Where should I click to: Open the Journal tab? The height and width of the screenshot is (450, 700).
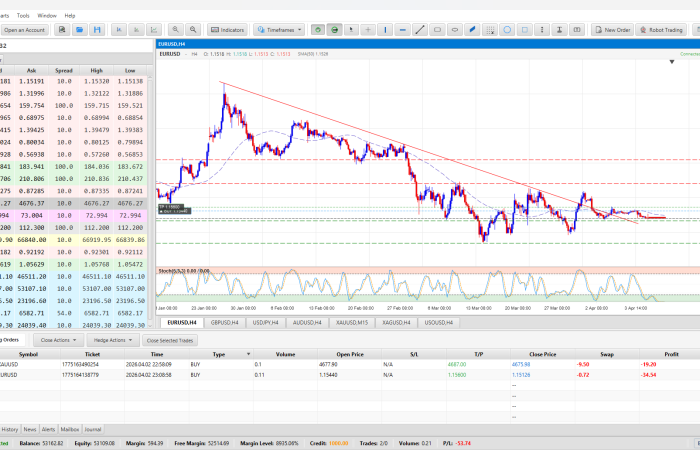(93, 429)
